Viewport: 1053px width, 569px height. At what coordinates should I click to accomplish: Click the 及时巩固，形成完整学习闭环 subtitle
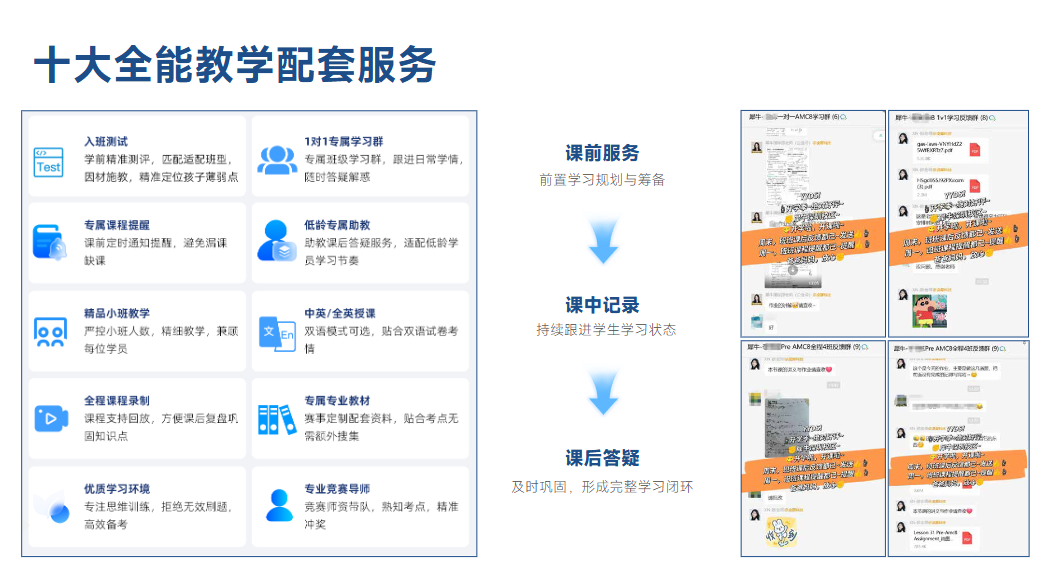pyautogui.click(x=602, y=487)
